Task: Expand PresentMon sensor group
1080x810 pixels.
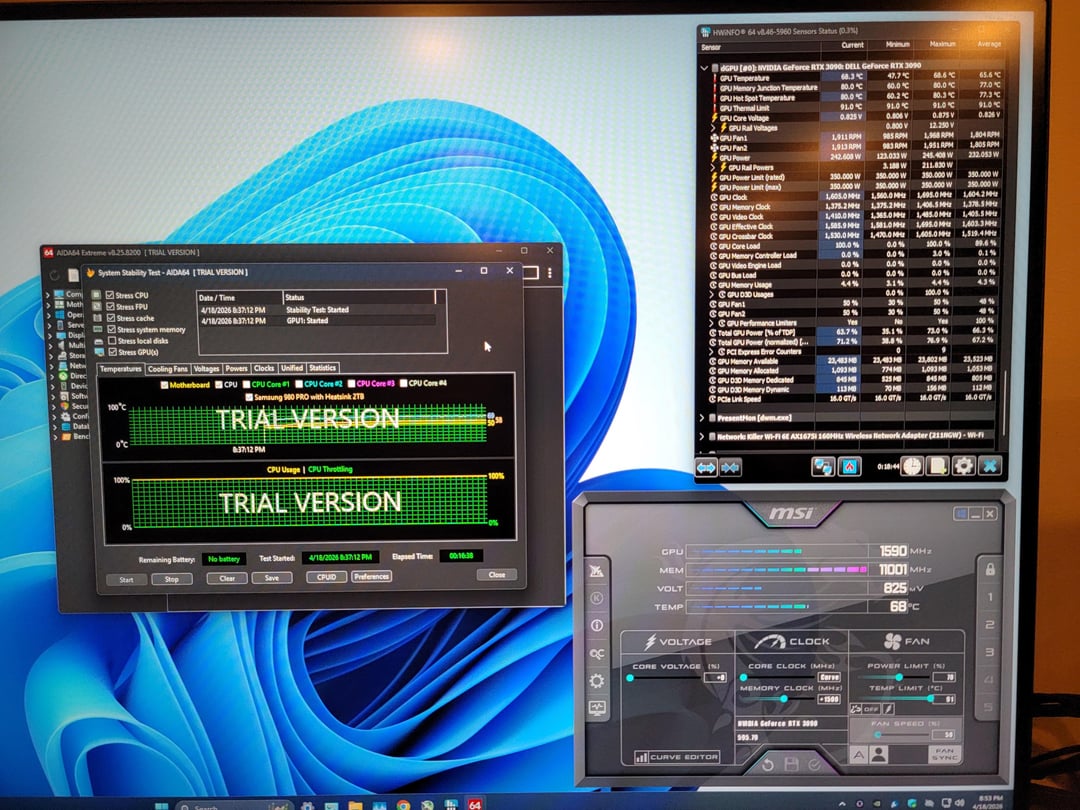Action: [702, 417]
